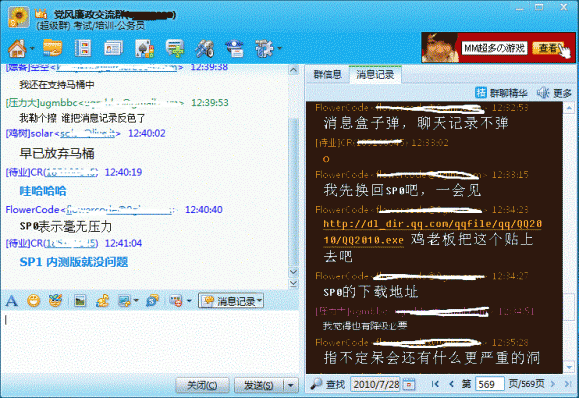The image size is (579, 398).
Task: Click history message 我先换回SP0吧，一会见
Action: tap(402, 191)
